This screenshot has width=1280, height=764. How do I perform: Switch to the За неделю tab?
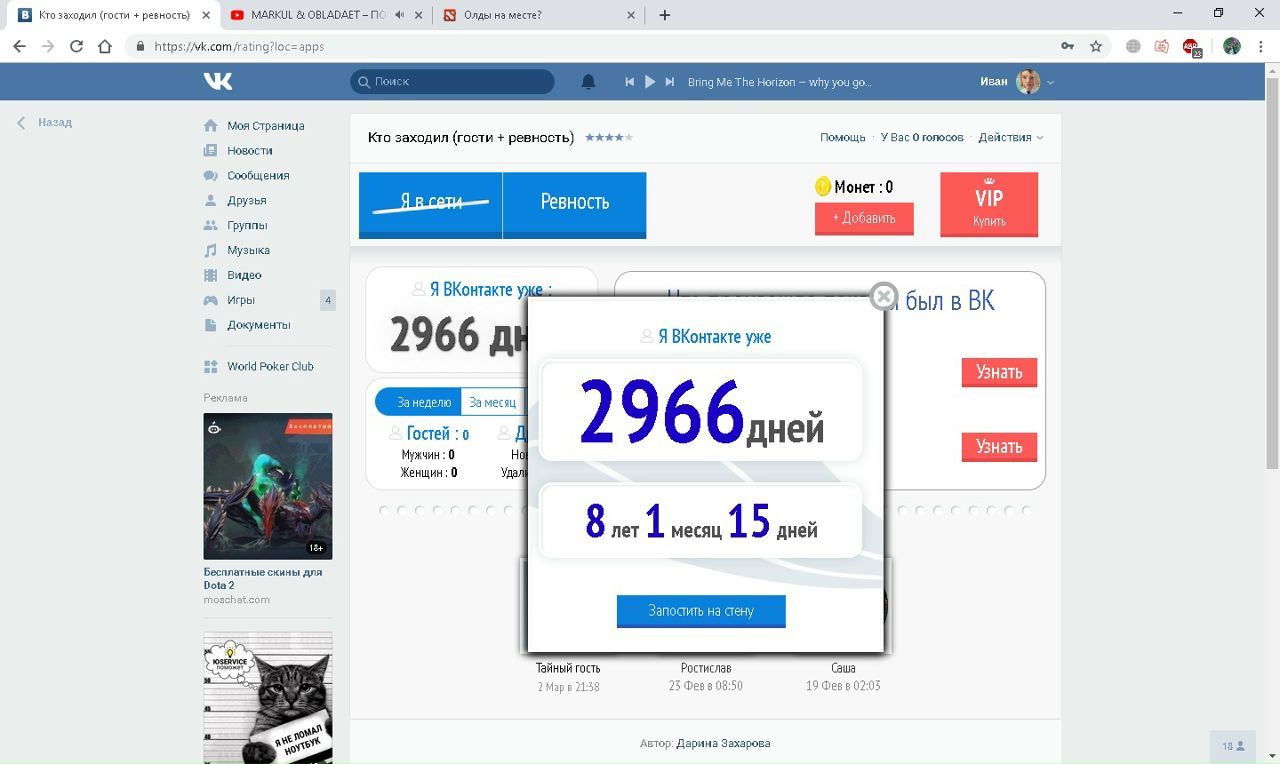(424, 402)
